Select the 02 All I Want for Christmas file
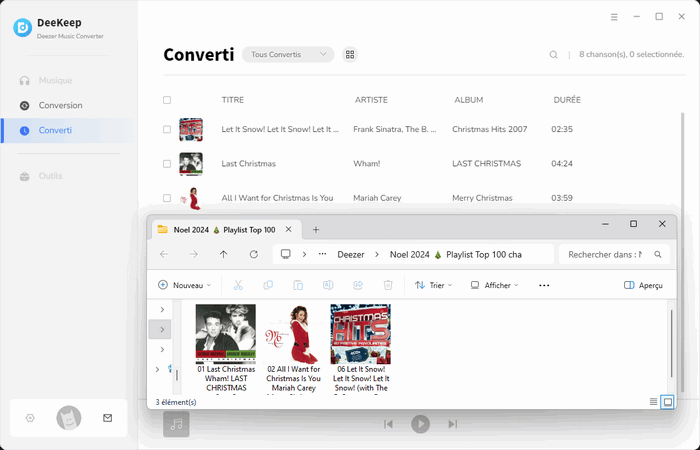 click(x=293, y=348)
